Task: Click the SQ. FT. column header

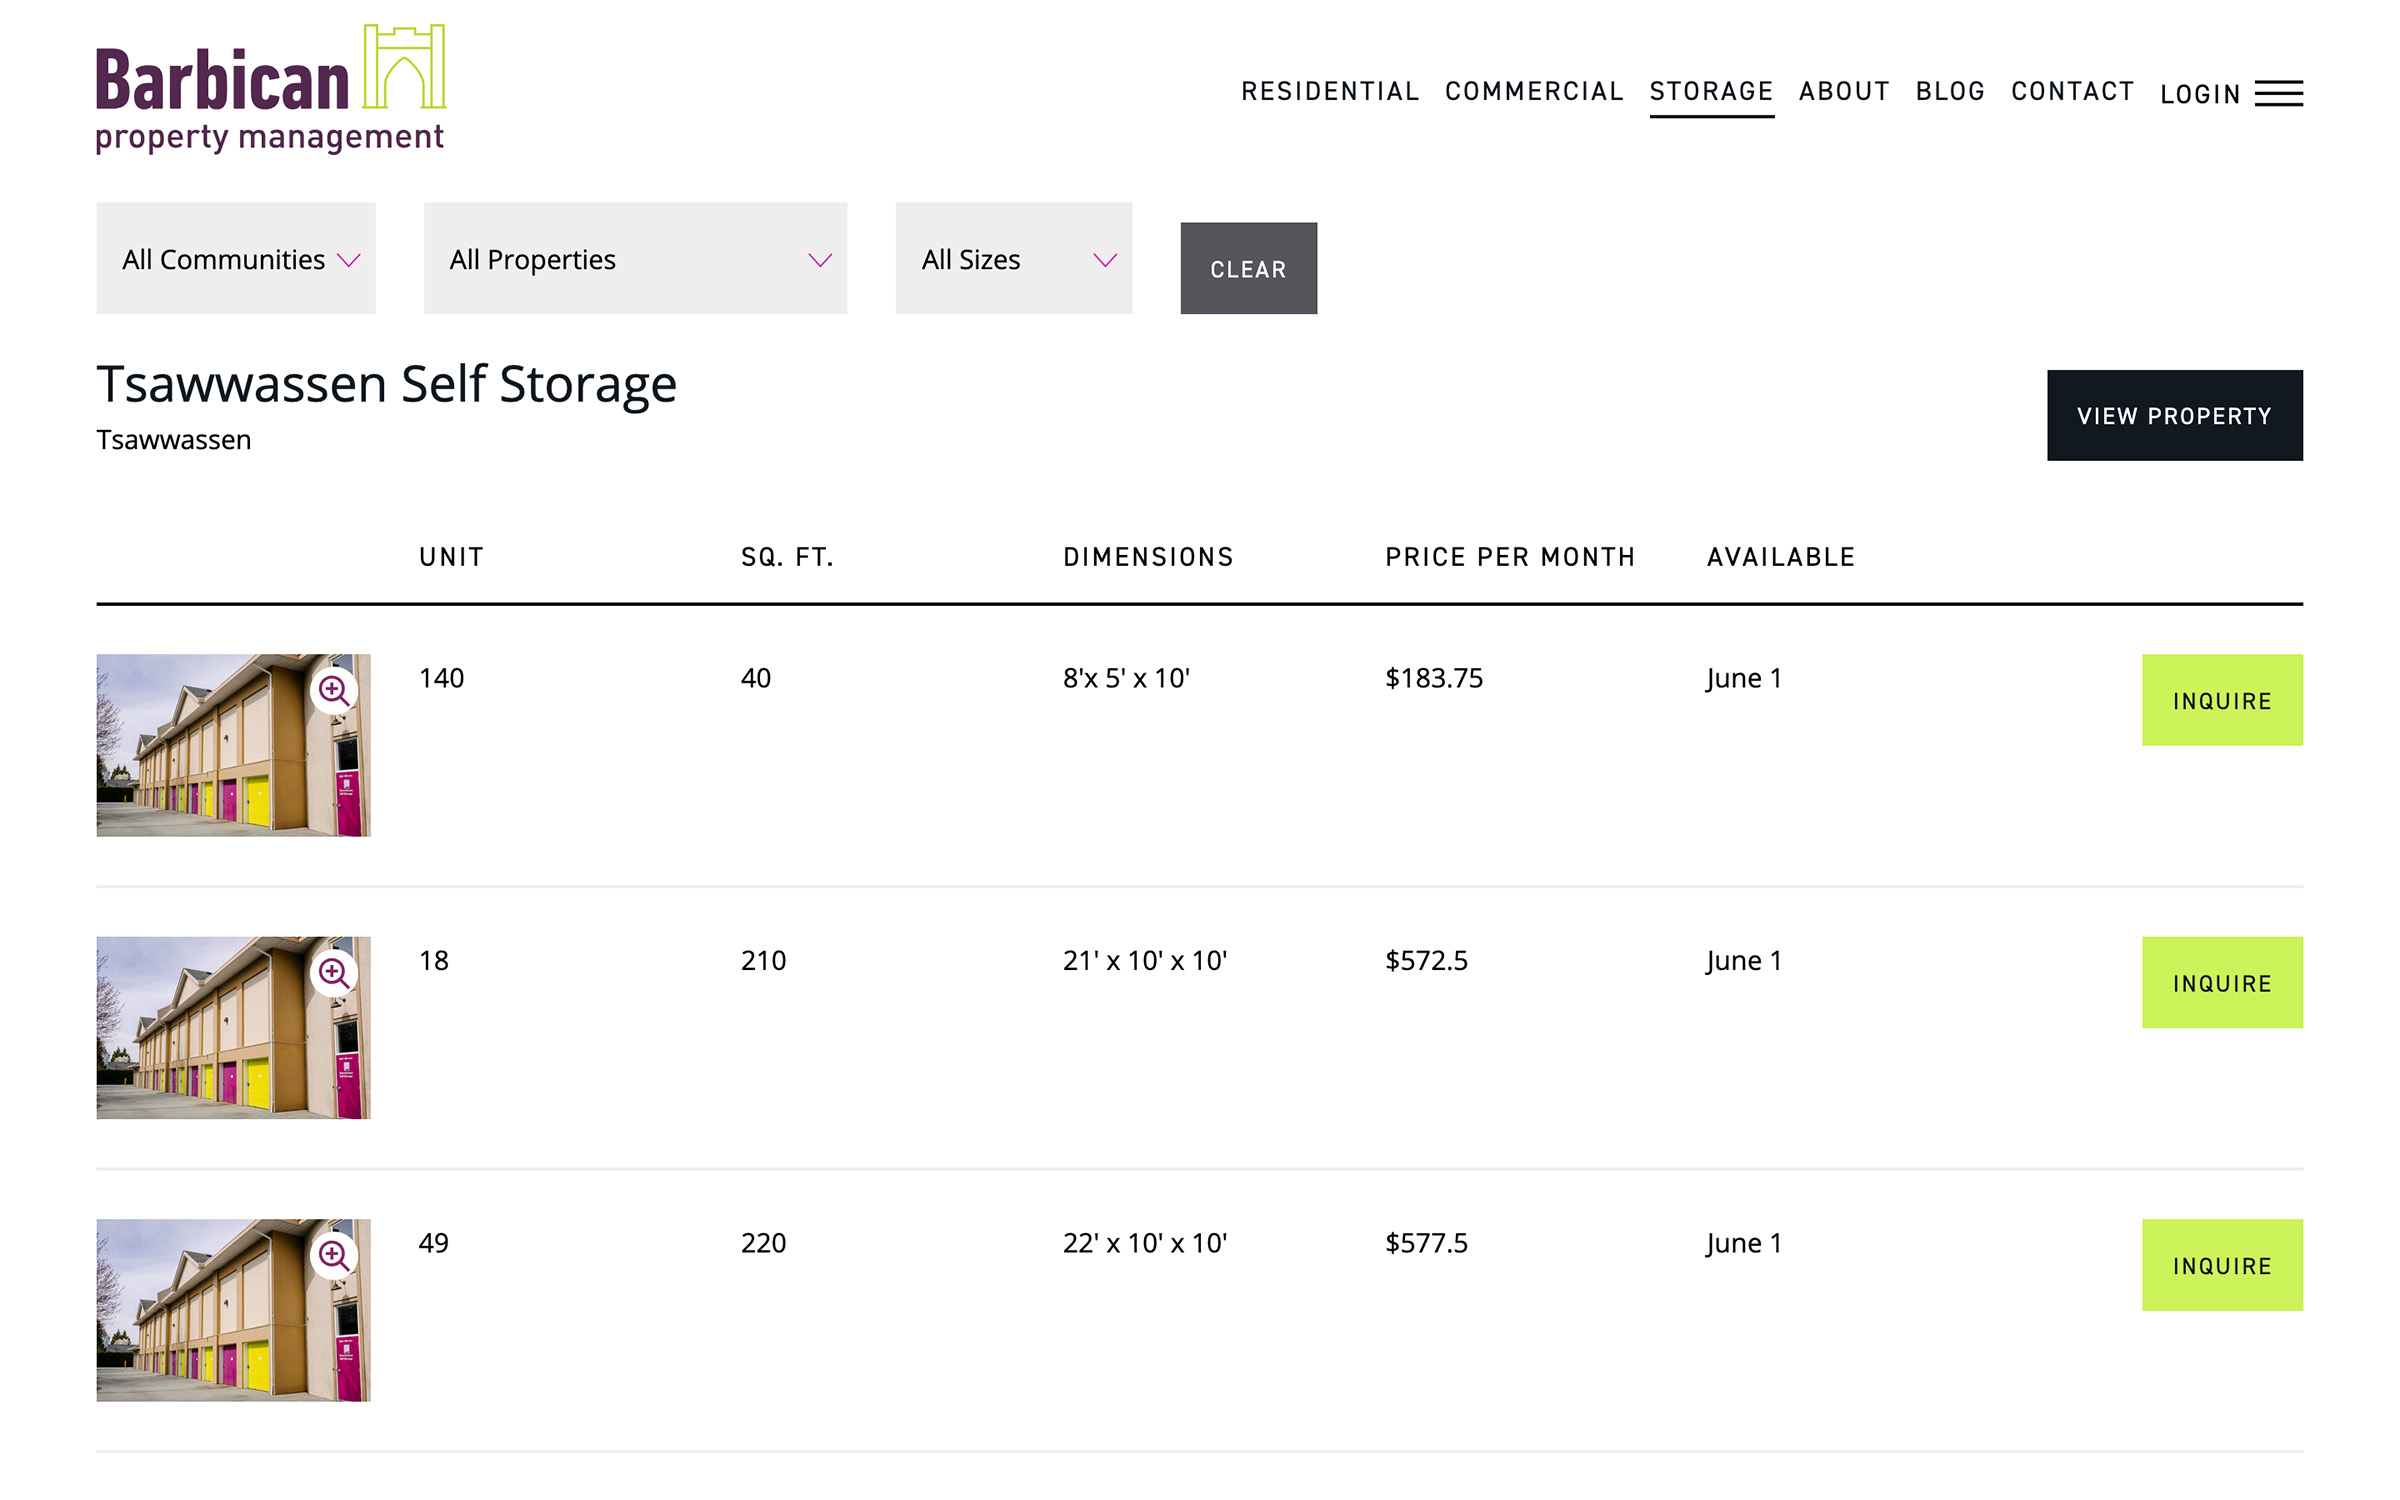Action: point(787,557)
